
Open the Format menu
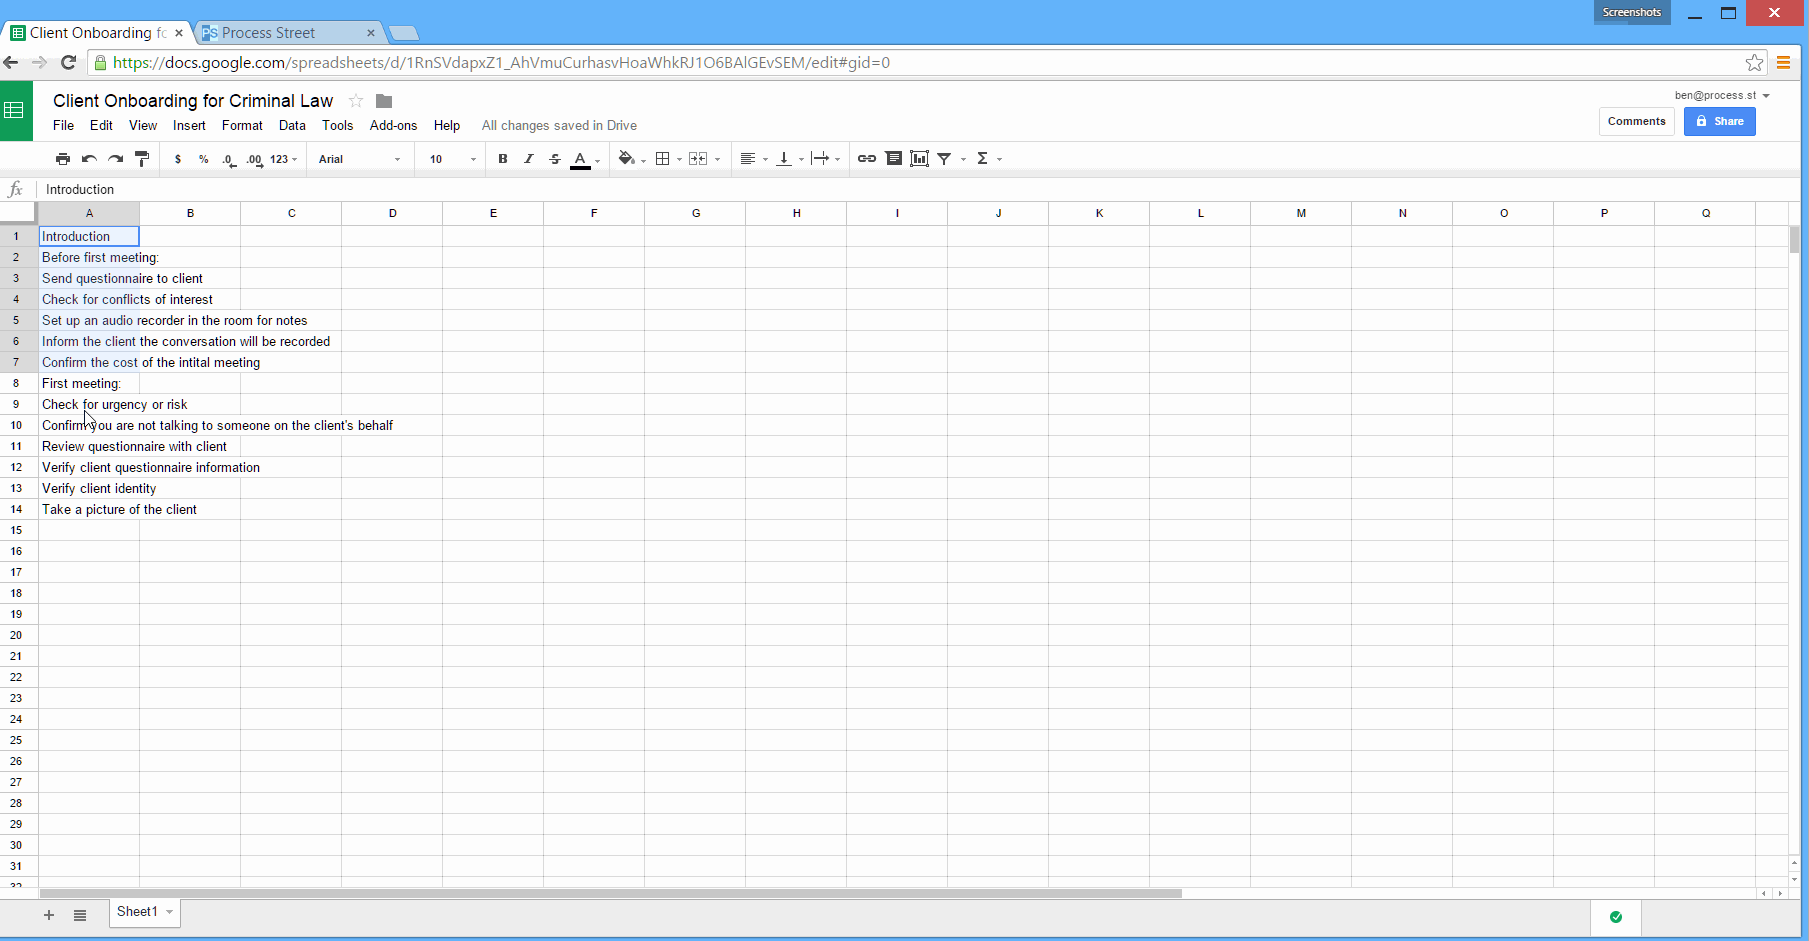pos(242,126)
